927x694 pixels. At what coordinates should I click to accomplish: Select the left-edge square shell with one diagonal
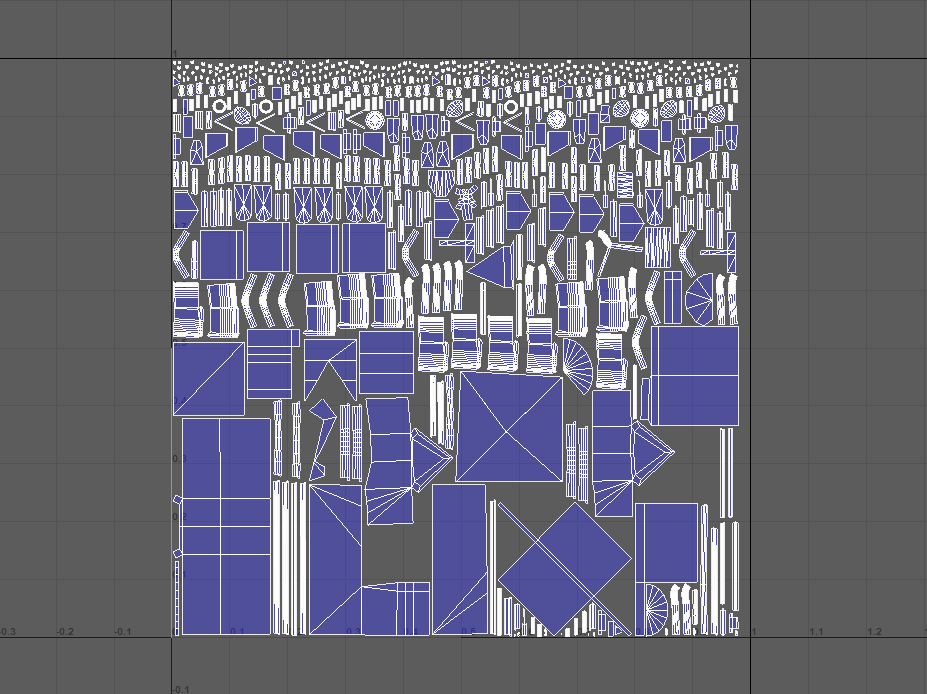208,379
